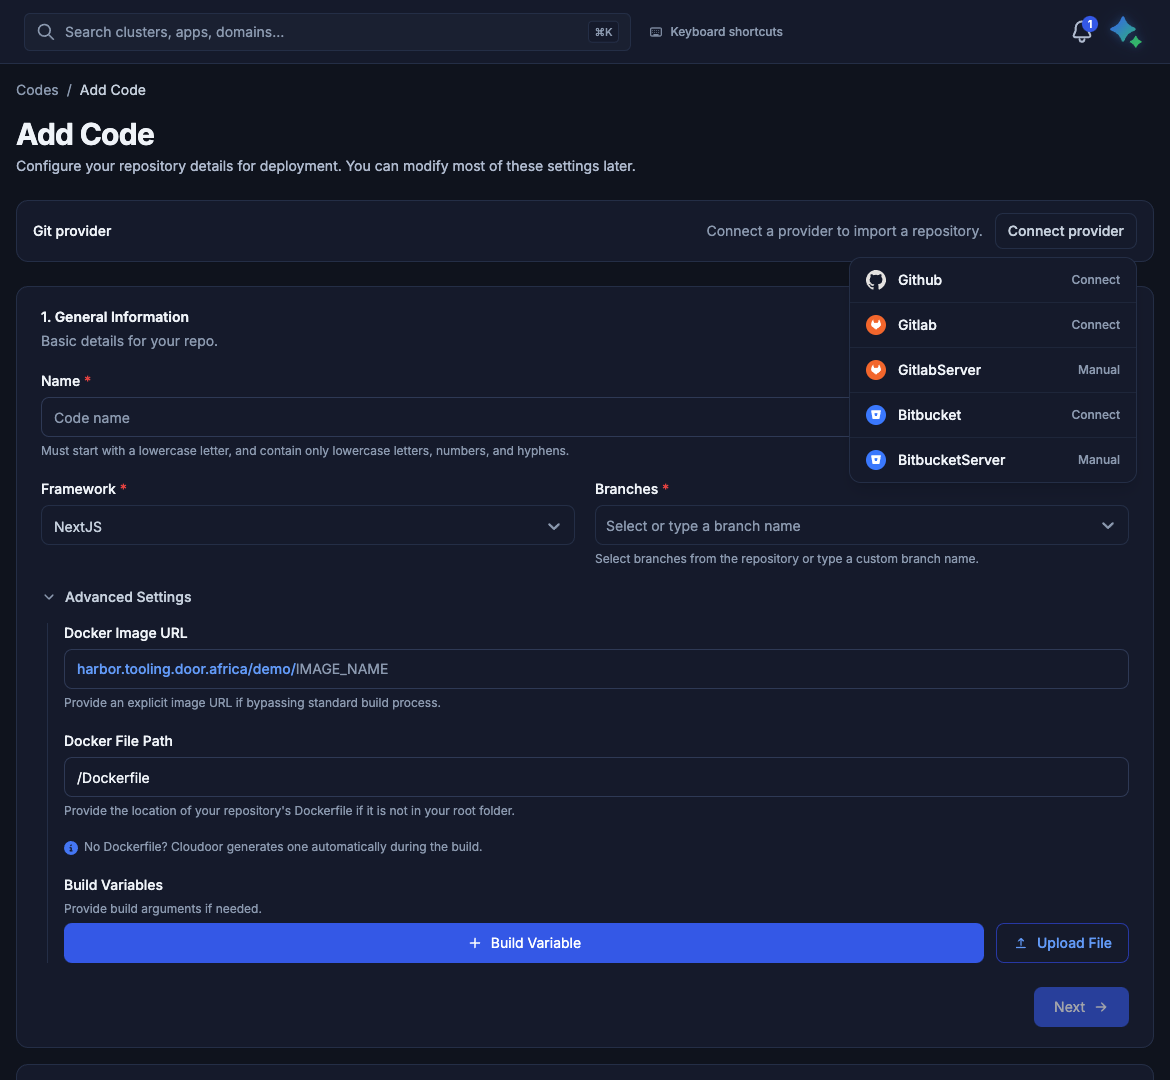
Task: Click the keyboard icon beside shortcuts
Action: pyautogui.click(x=656, y=32)
